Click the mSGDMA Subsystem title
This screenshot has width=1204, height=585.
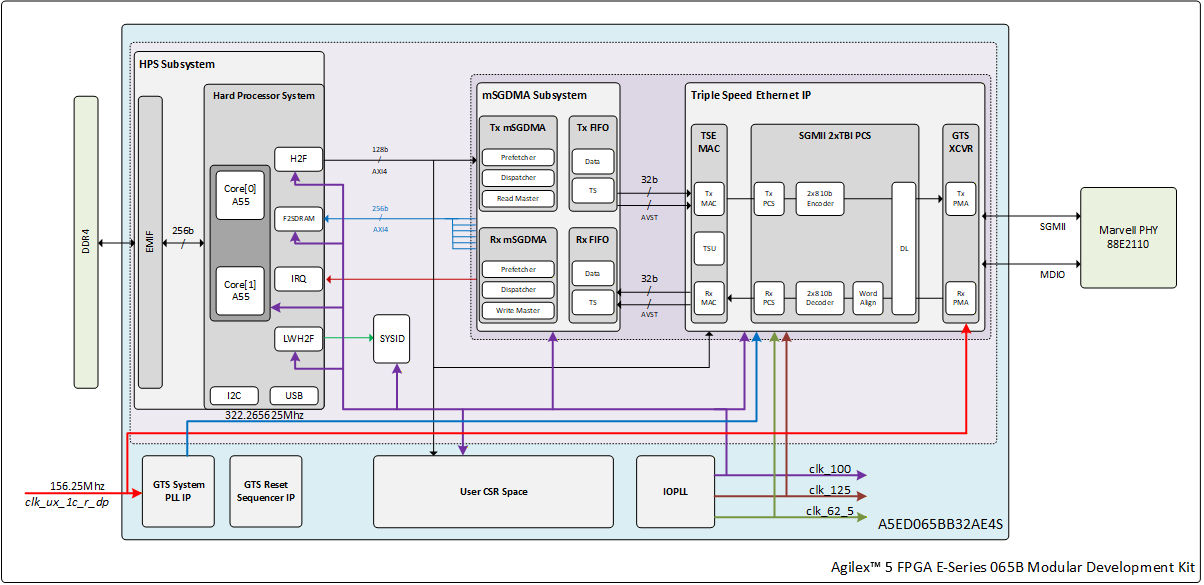pyautogui.click(x=533, y=96)
